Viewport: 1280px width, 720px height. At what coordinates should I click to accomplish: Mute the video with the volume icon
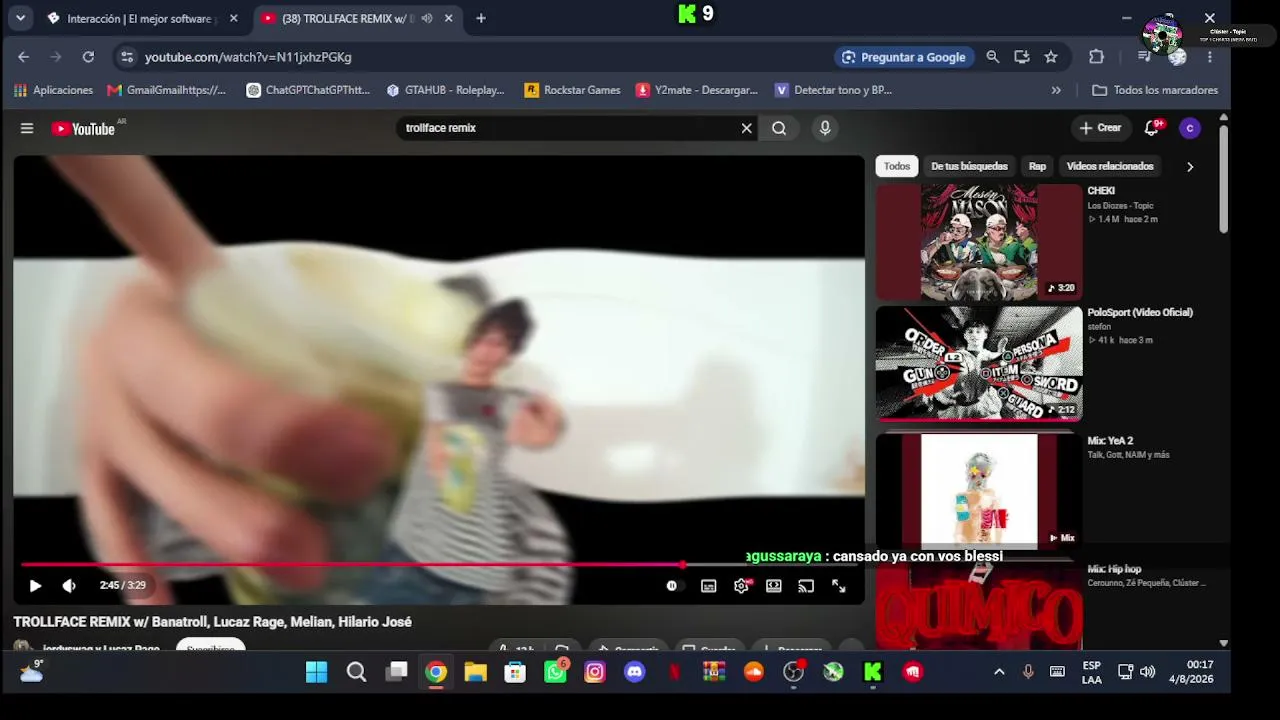coord(69,586)
